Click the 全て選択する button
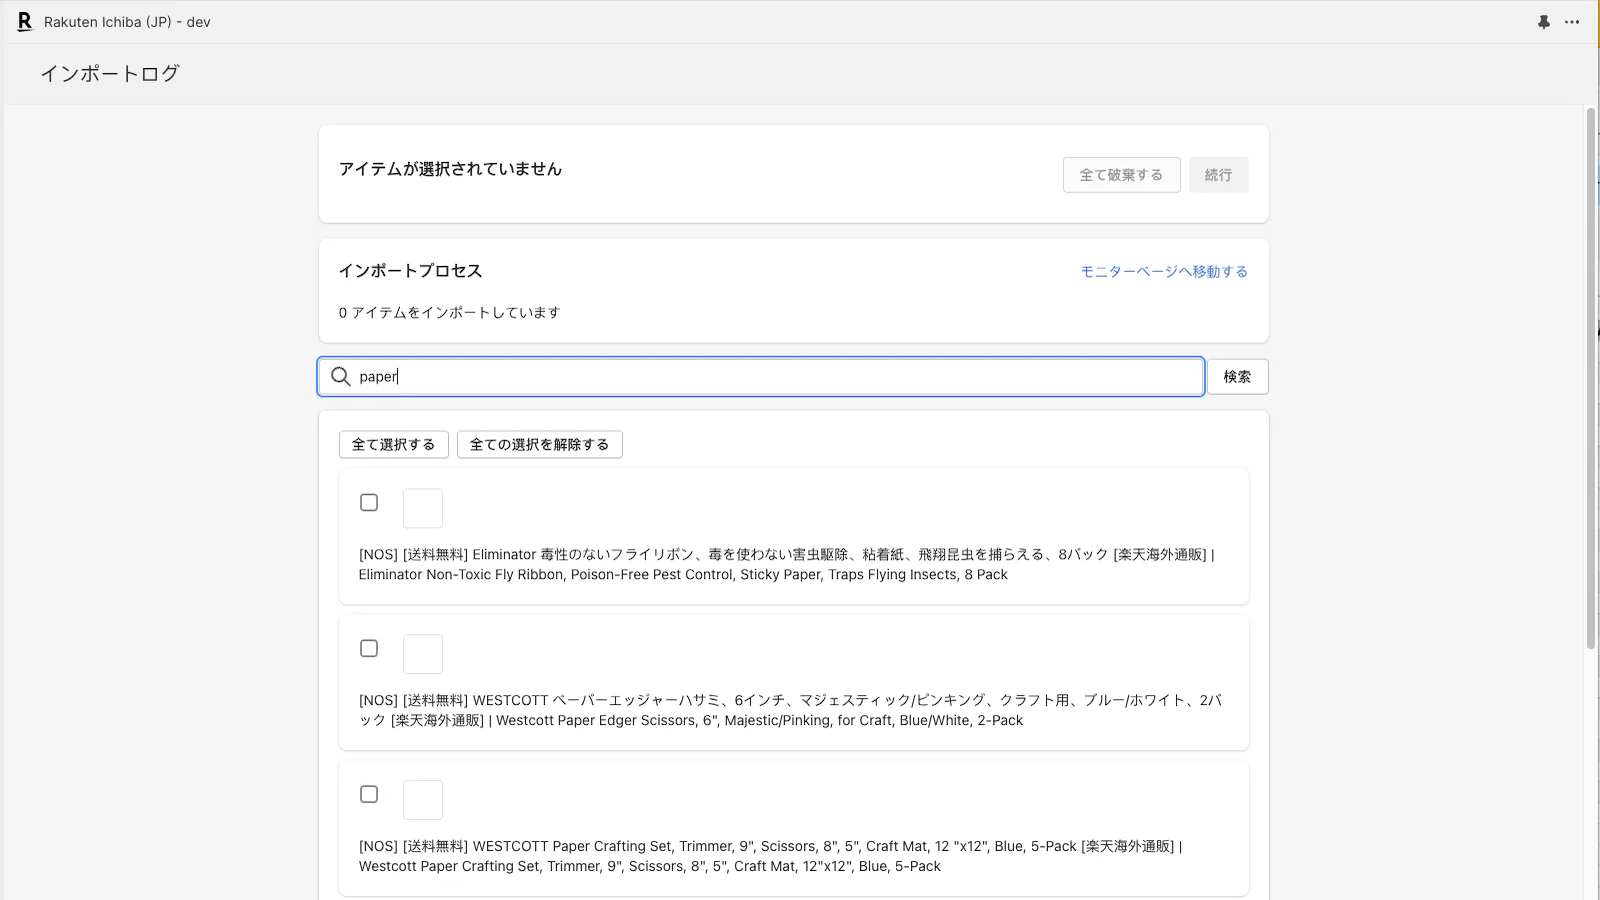This screenshot has height=900, width=1600. click(394, 445)
